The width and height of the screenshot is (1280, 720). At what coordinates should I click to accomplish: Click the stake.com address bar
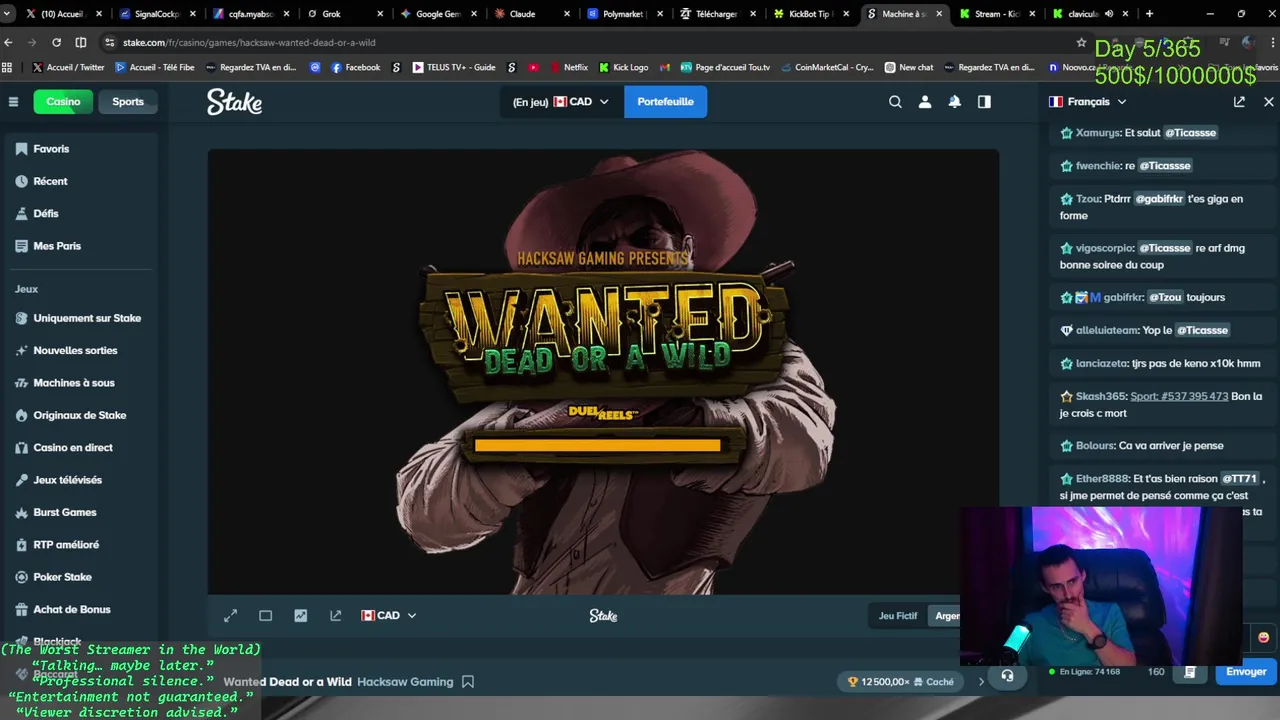590,42
